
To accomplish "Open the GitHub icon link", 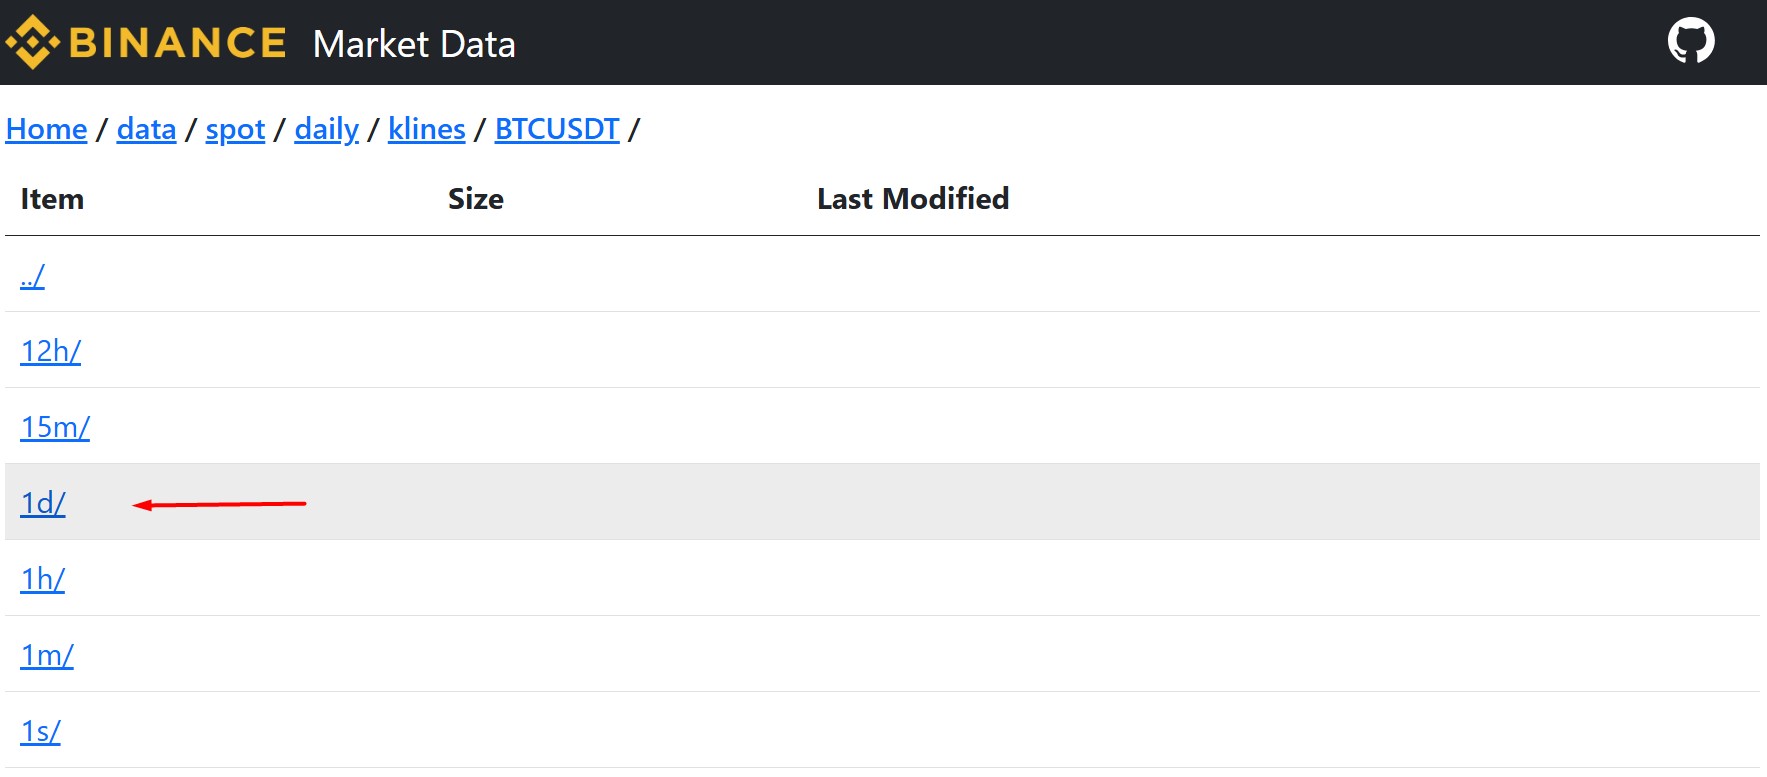I will (1691, 42).
